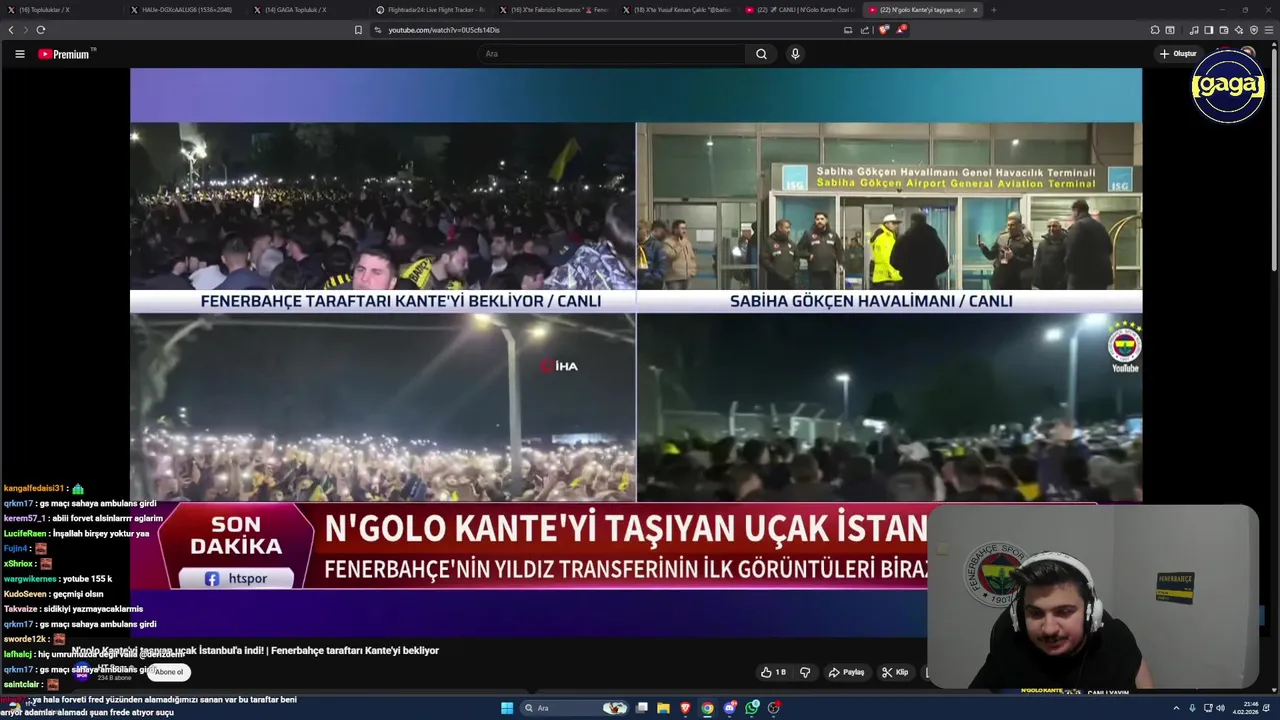Open Discord from taskbar
This screenshot has width=1280, height=720.
pyautogui.click(x=730, y=708)
